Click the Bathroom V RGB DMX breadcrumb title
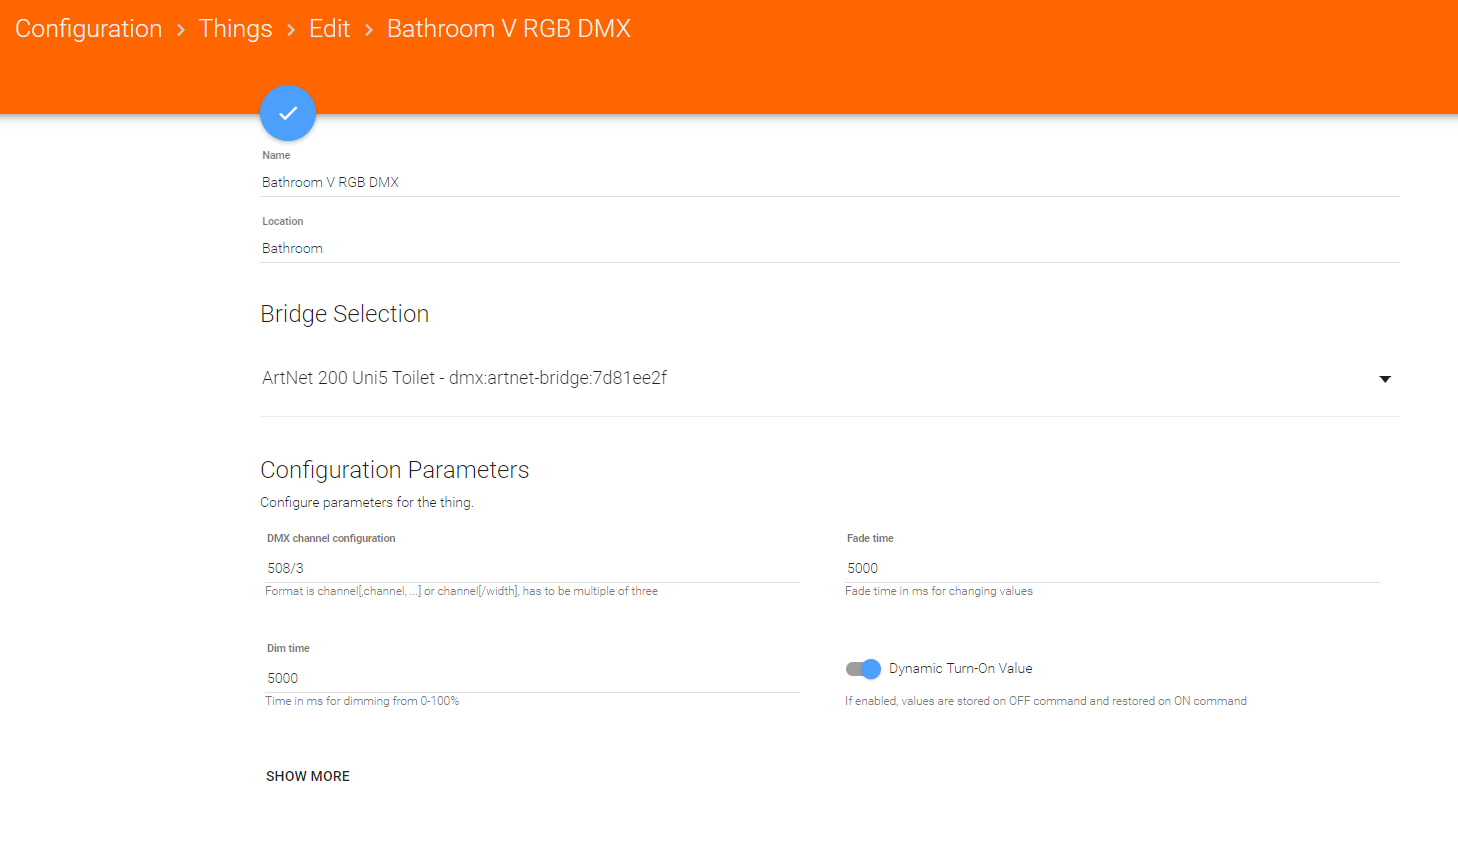Screen dimensions: 1458x844 (508, 29)
